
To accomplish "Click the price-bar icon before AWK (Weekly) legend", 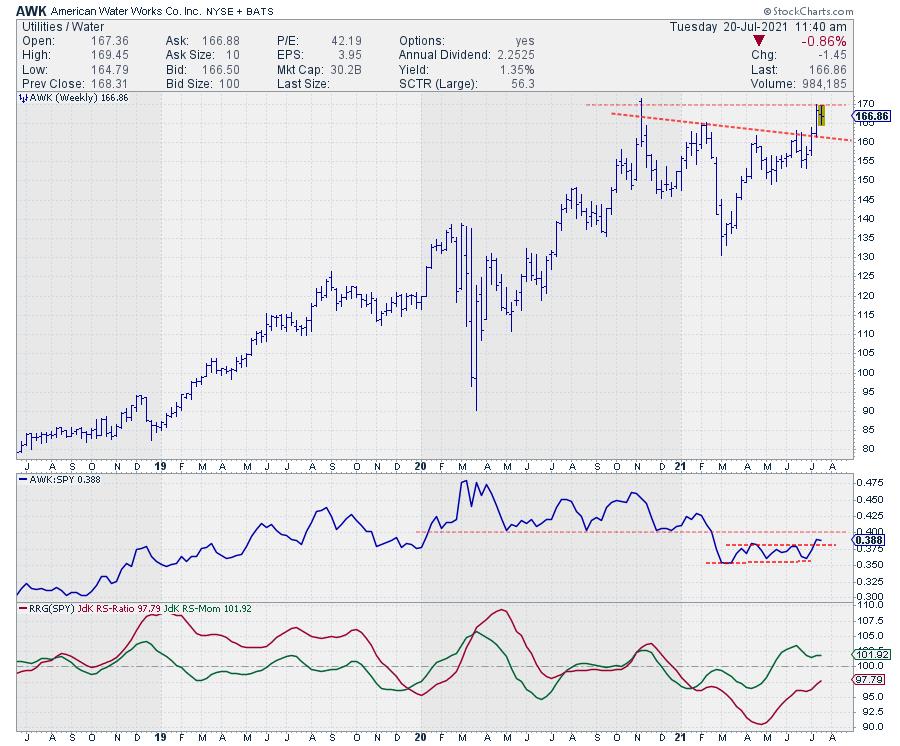I will [x=22, y=100].
